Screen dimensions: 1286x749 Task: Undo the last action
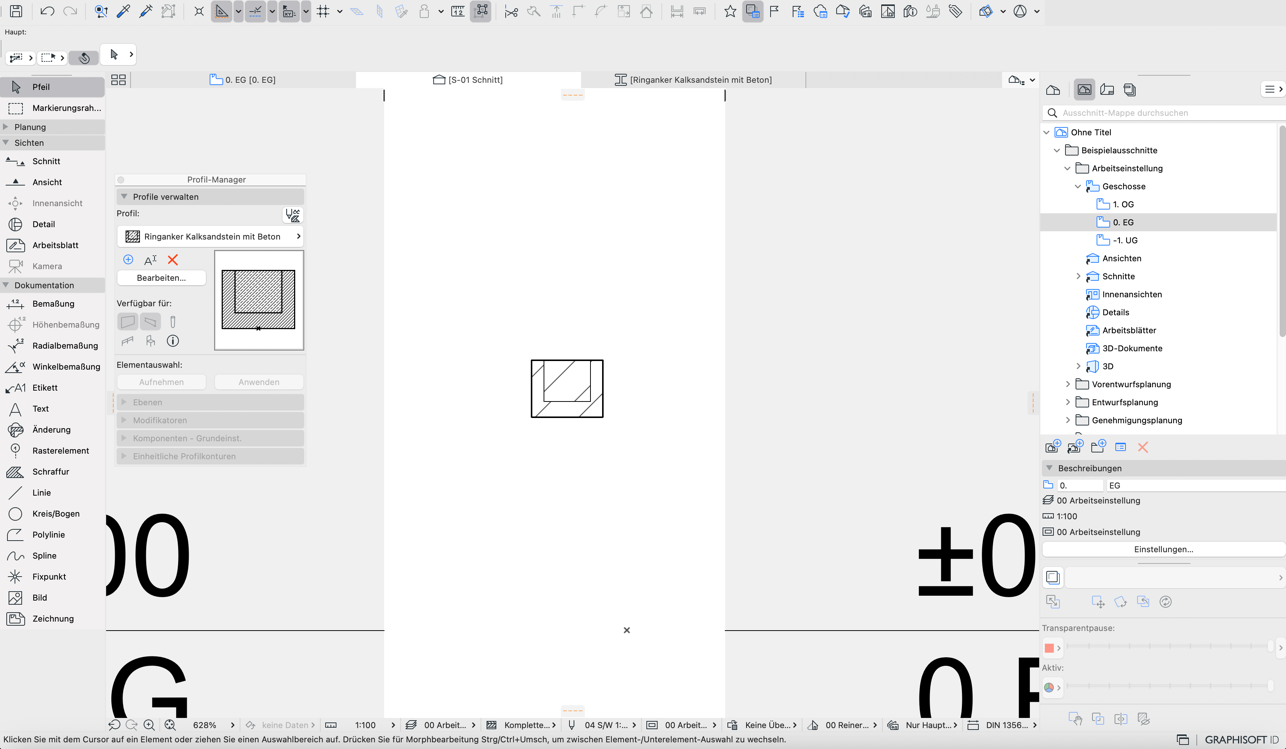pos(47,12)
